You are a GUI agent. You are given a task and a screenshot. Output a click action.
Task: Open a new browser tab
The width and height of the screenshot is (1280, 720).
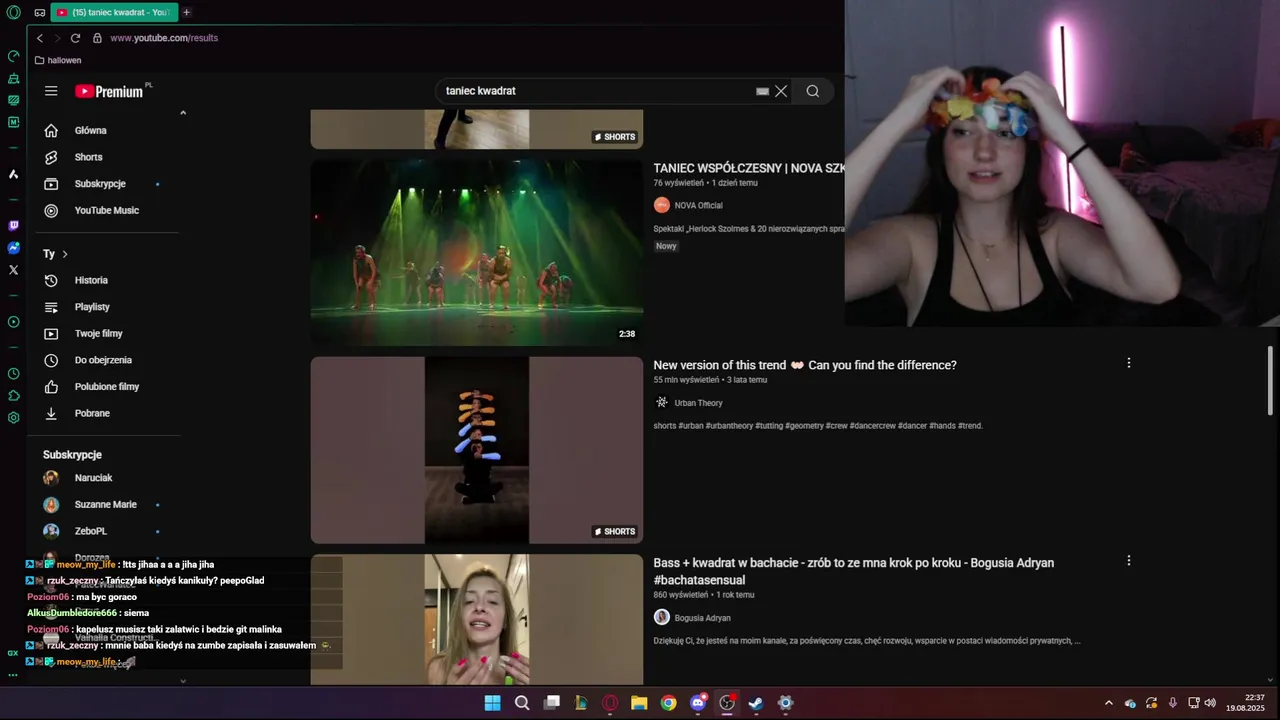point(186,12)
